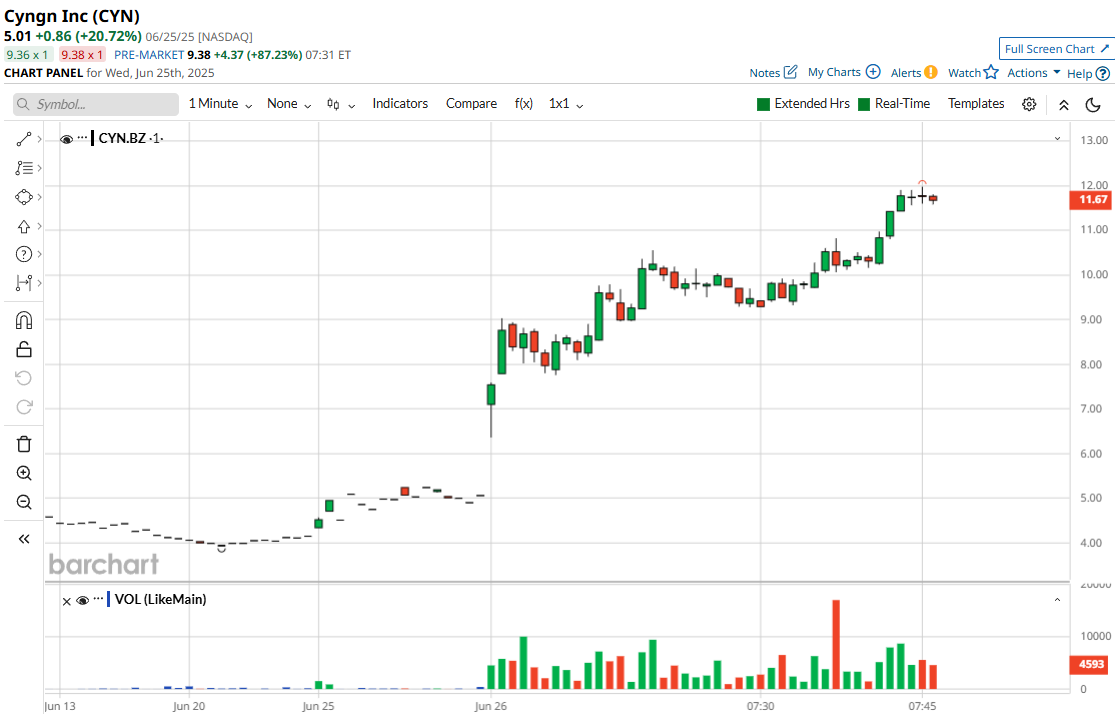This screenshot has width=1115, height=714.
Task: Open chart type candlestick selector
Action: pyautogui.click(x=341, y=104)
